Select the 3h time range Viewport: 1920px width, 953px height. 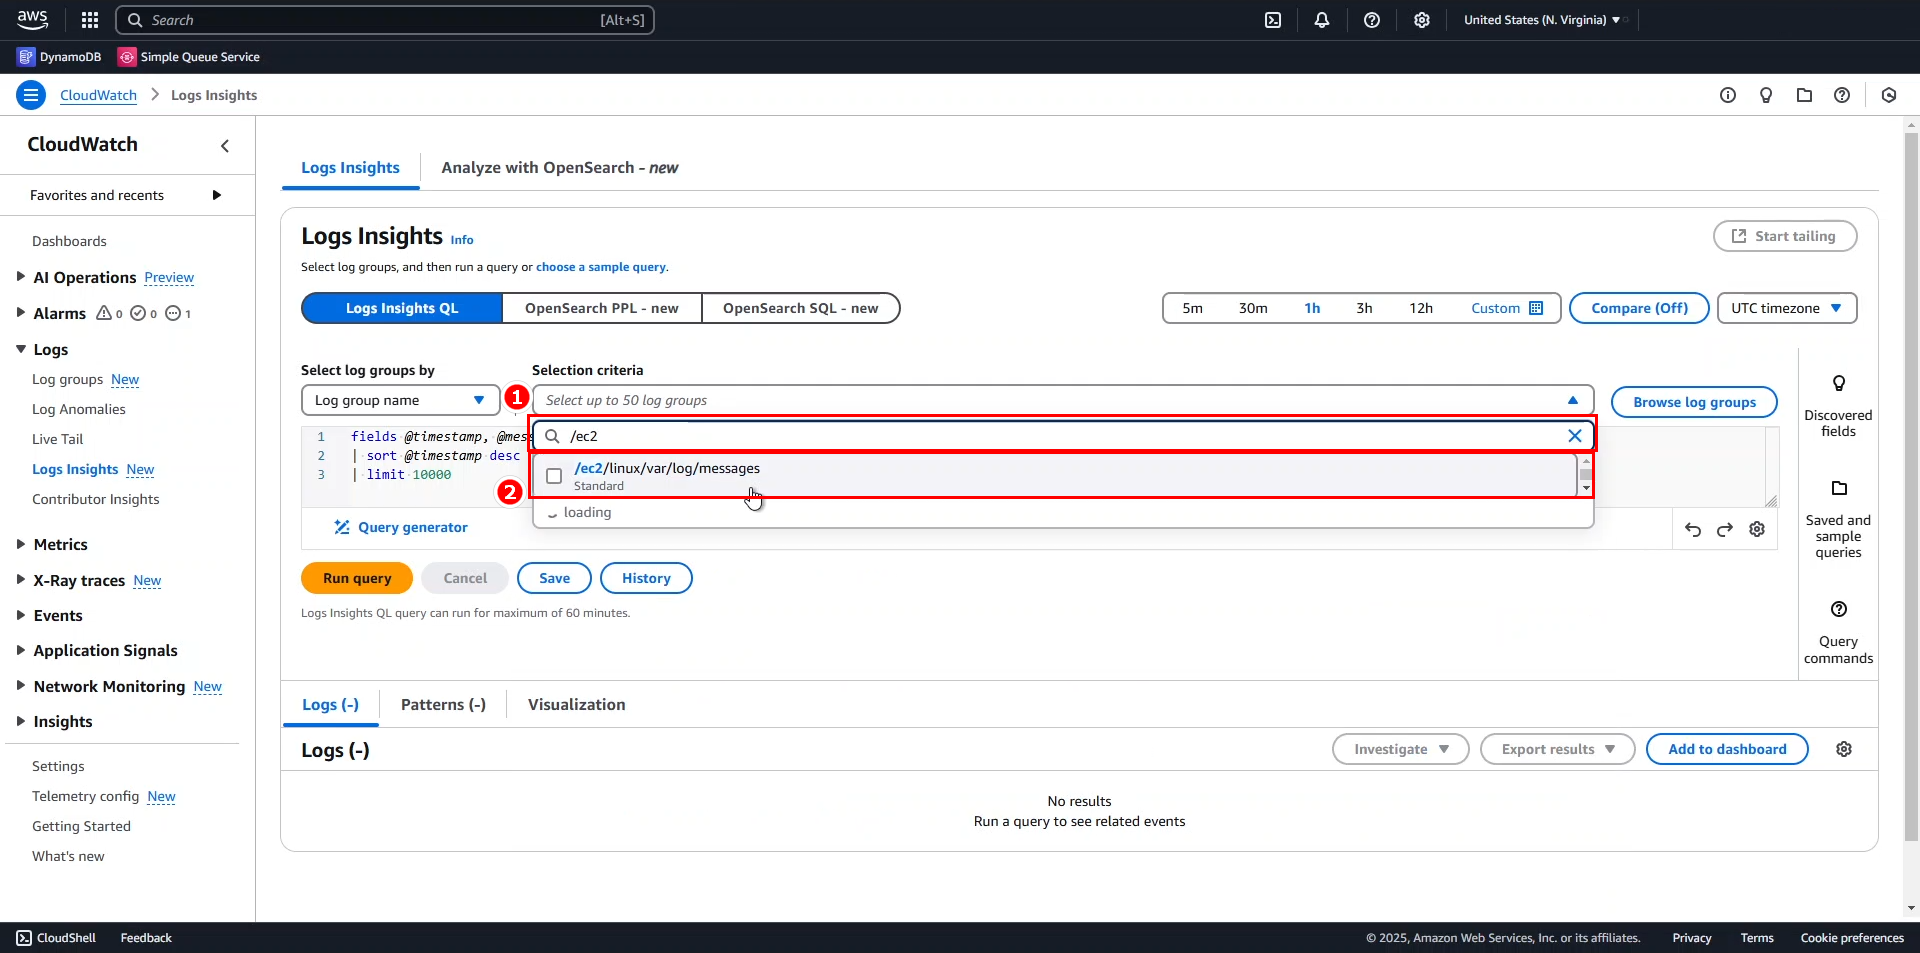(x=1364, y=308)
